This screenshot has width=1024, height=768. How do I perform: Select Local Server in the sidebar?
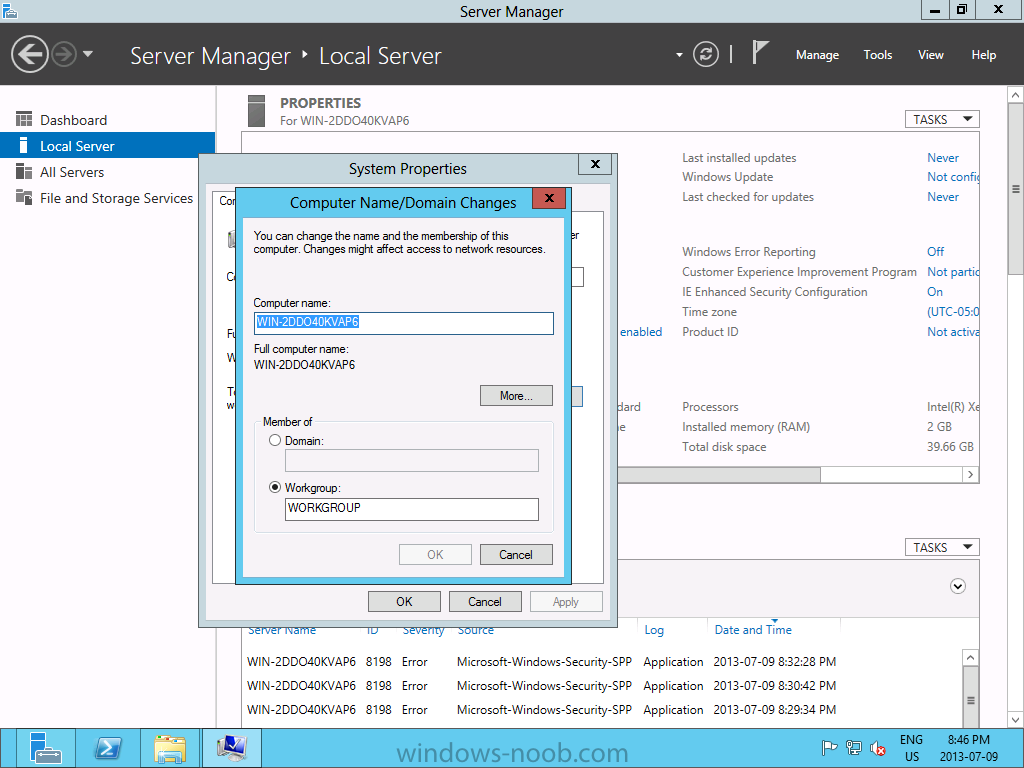108,146
